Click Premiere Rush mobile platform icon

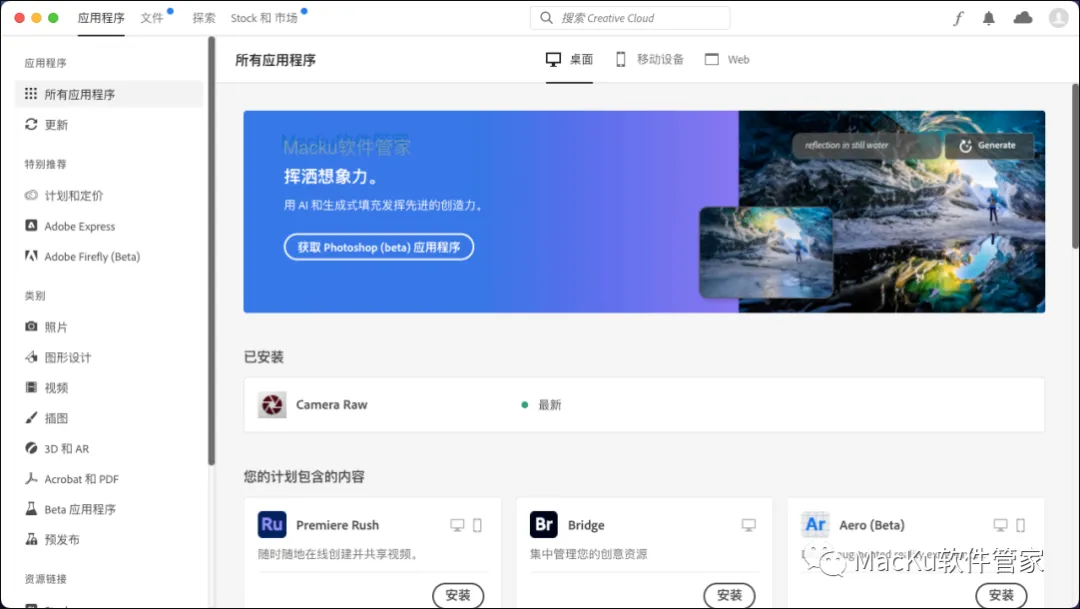tap(477, 525)
